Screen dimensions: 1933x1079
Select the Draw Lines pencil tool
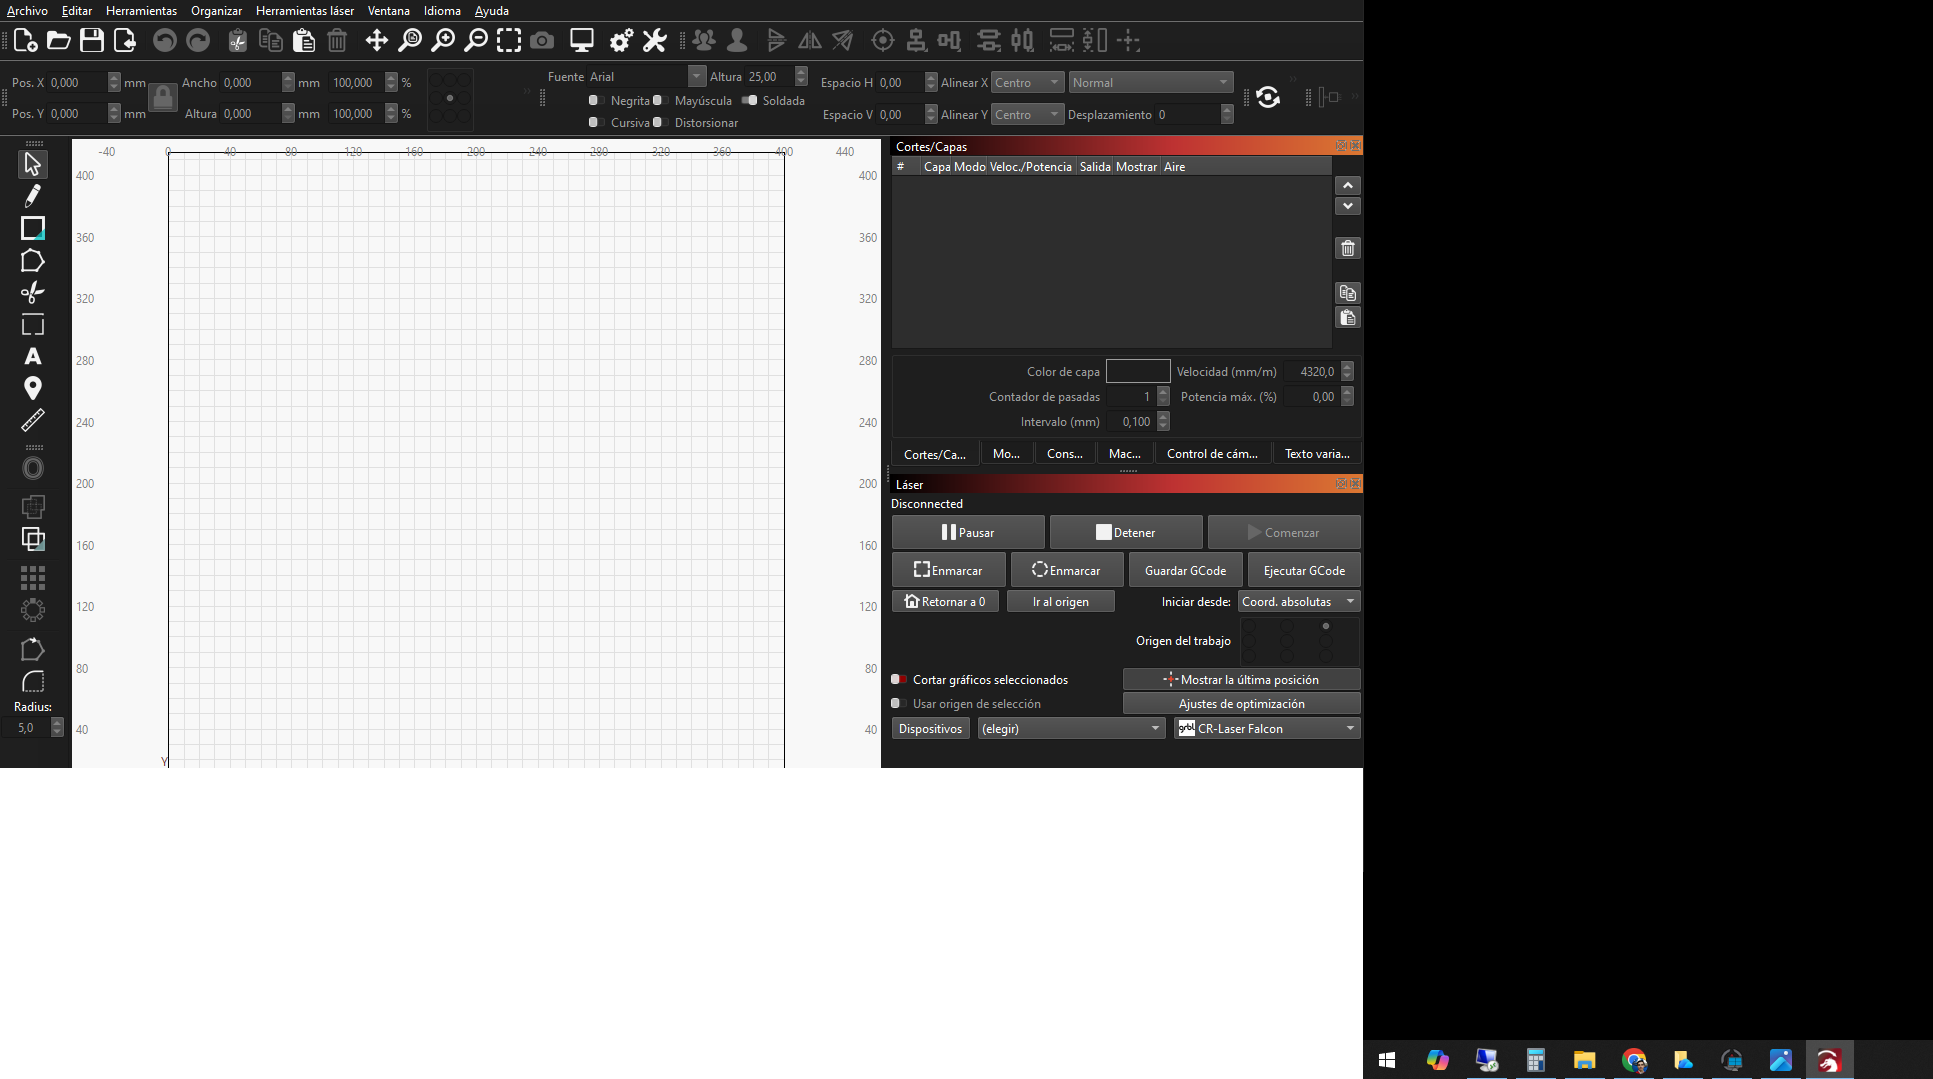pyautogui.click(x=32, y=196)
